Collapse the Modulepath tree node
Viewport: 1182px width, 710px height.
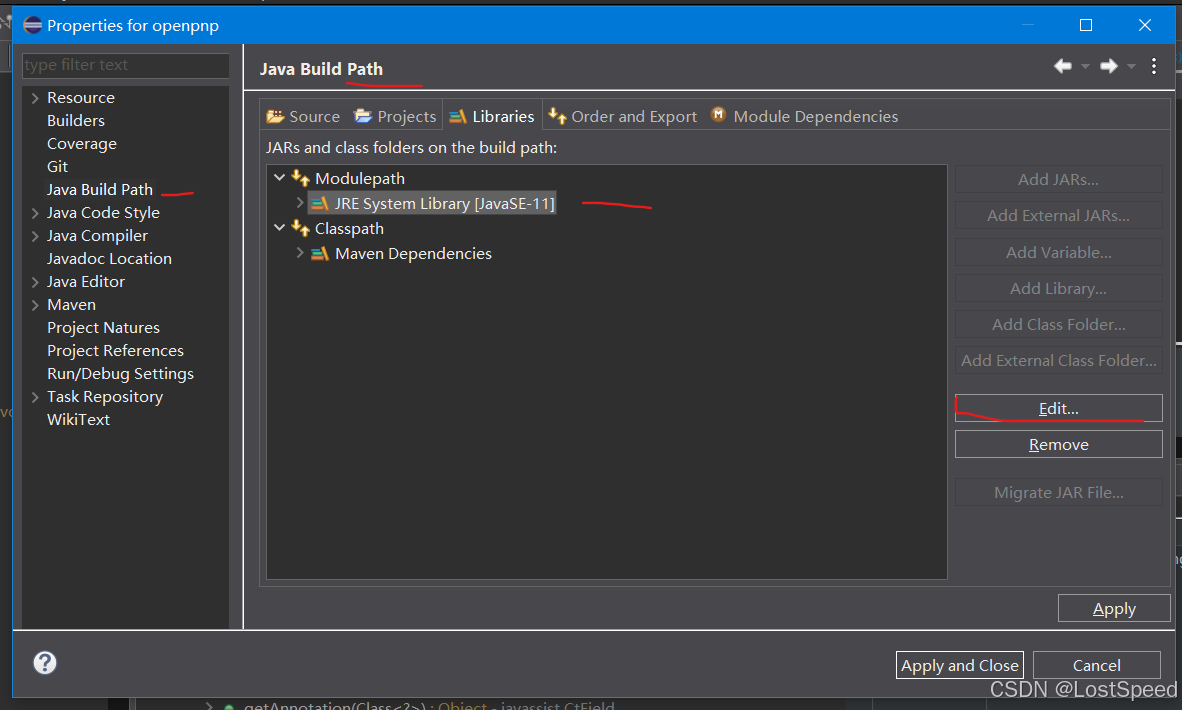pyautogui.click(x=279, y=178)
